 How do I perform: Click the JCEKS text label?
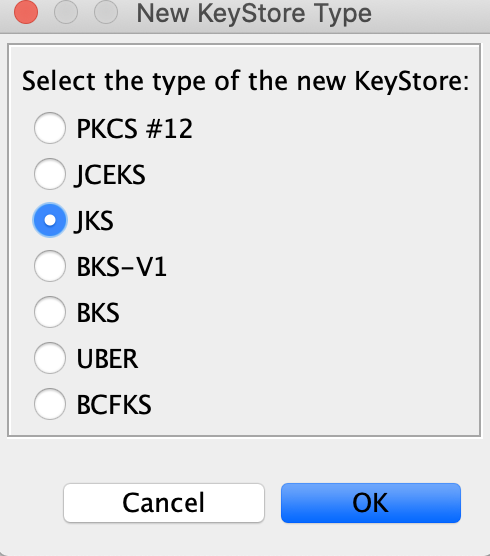tap(110, 175)
